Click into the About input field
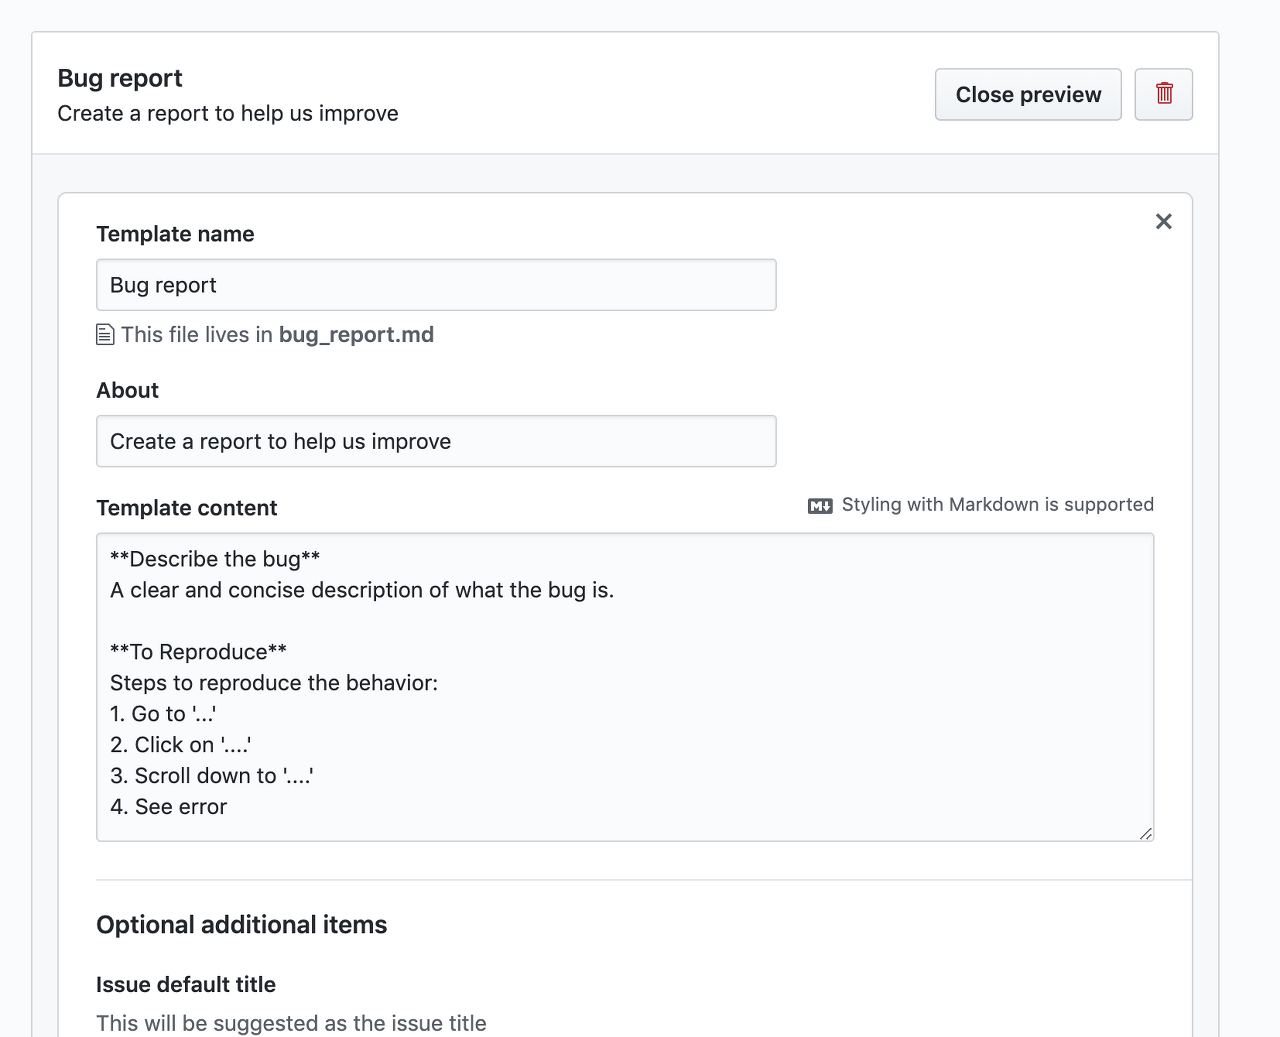Image resolution: width=1280 pixels, height=1037 pixels. point(436,441)
